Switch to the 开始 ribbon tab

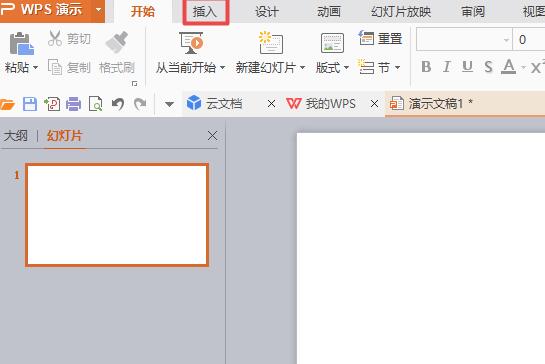click(143, 12)
